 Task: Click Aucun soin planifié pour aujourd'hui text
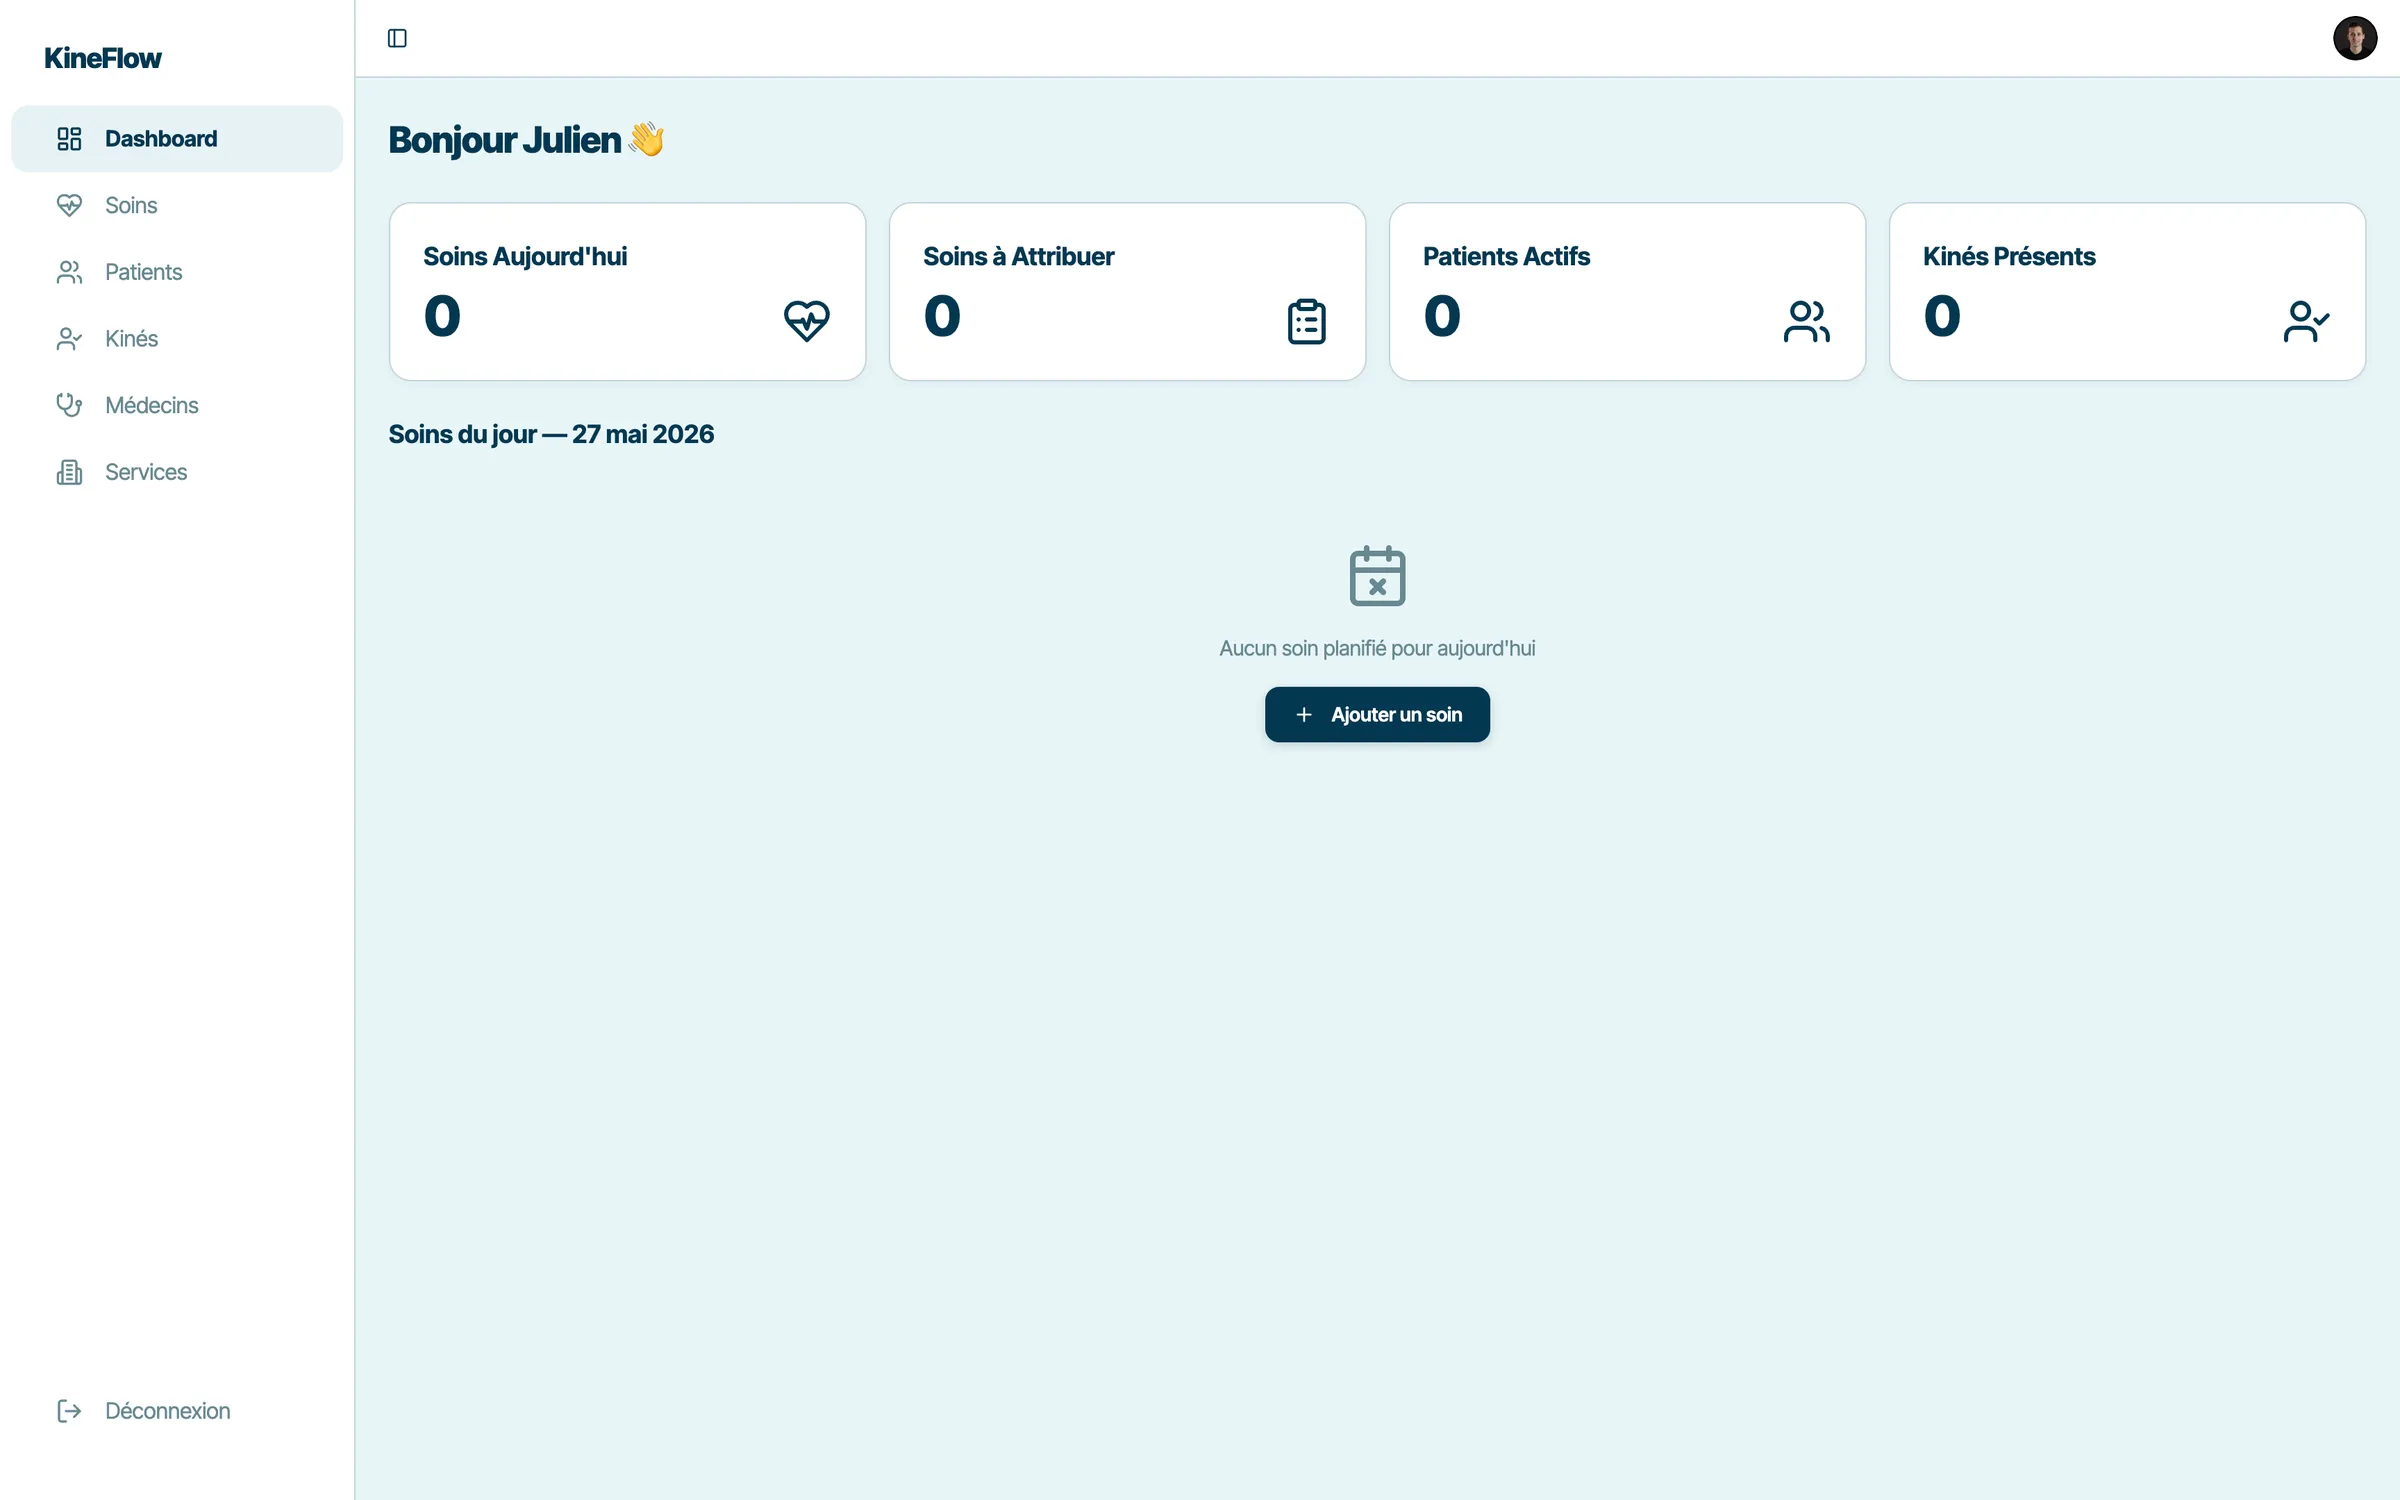click(x=1377, y=648)
